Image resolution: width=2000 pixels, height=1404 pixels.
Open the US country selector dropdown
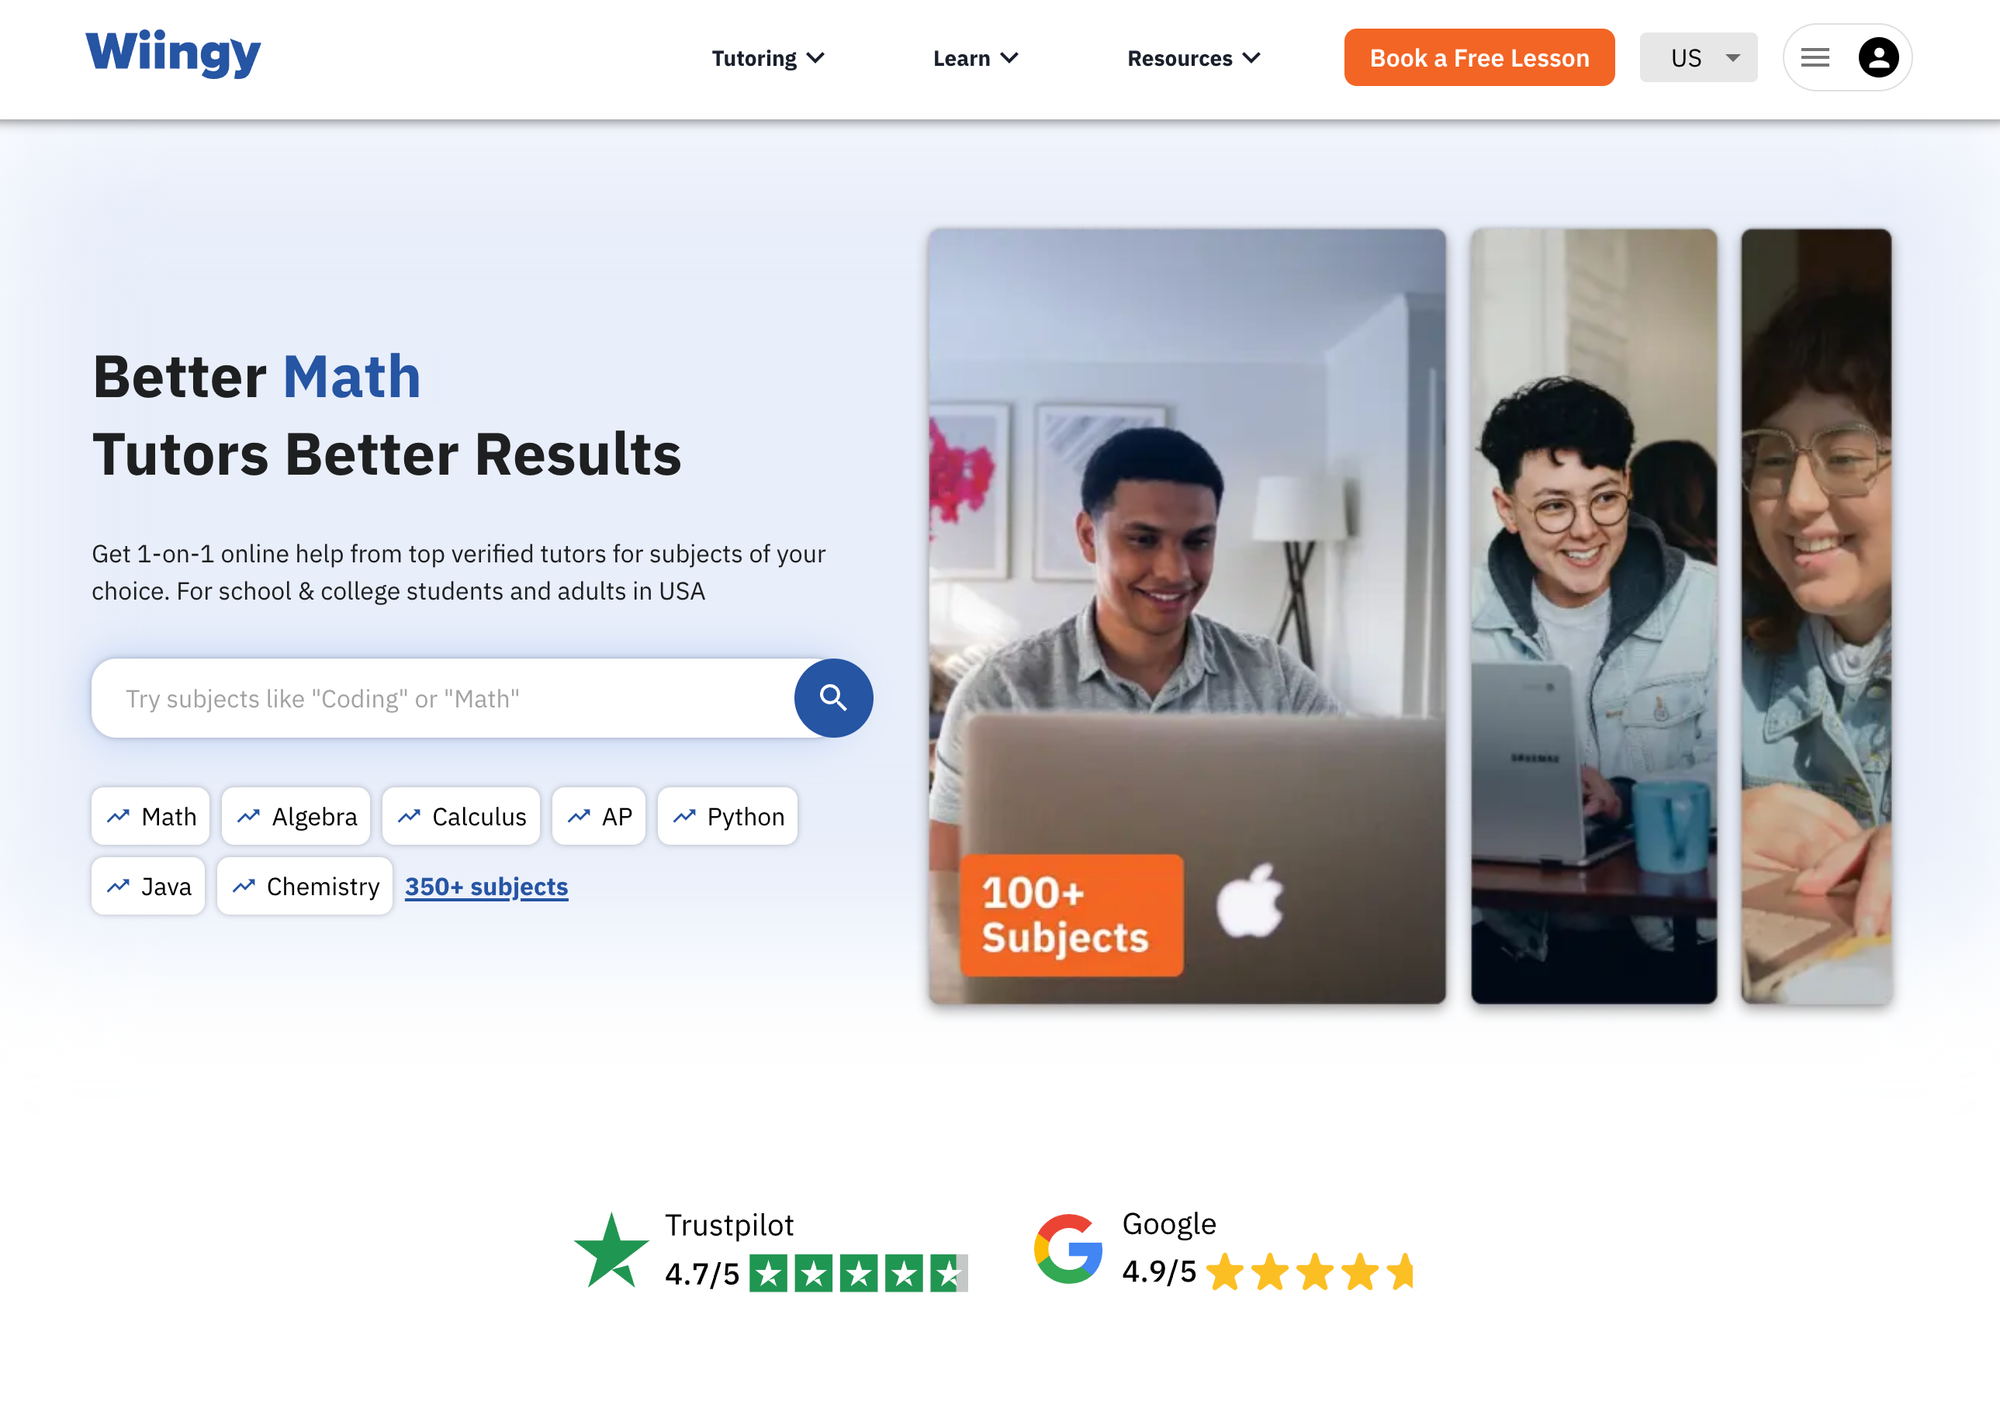(1698, 57)
